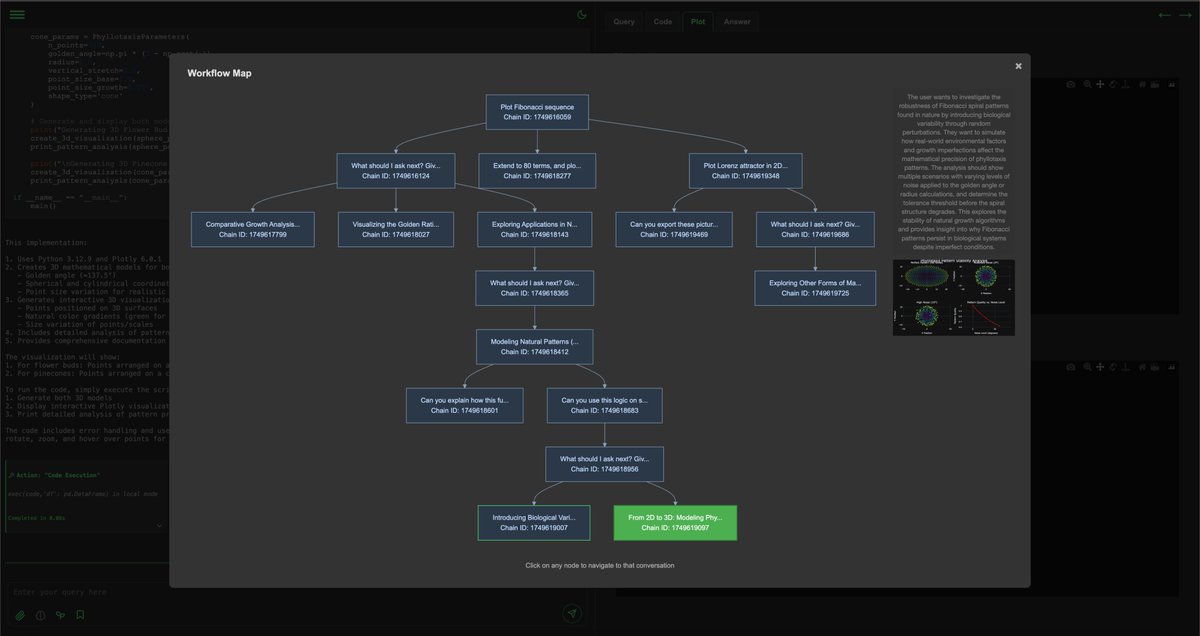The width and height of the screenshot is (1200, 636).
Task: Click the camera icon on upper plot toolbar
Action: pyautogui.click(x=1072, y=85)
